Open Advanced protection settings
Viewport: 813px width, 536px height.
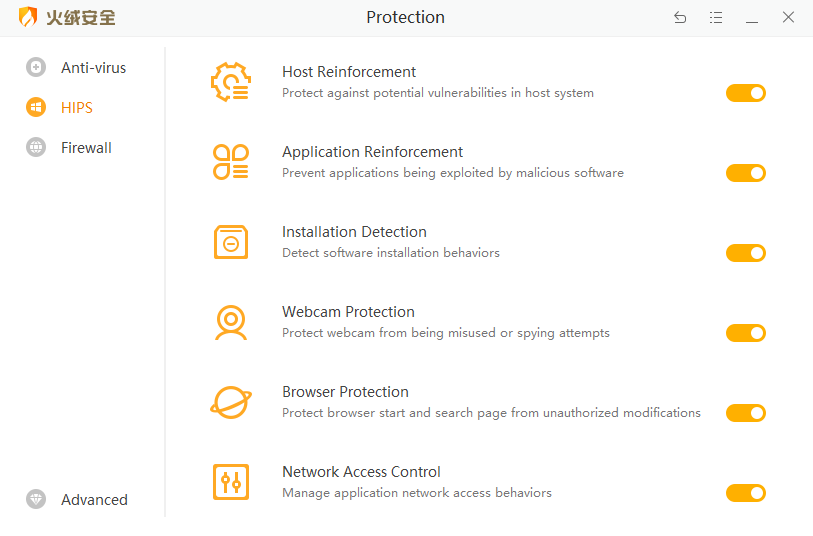pyautogui.click(x=93, y=500)
